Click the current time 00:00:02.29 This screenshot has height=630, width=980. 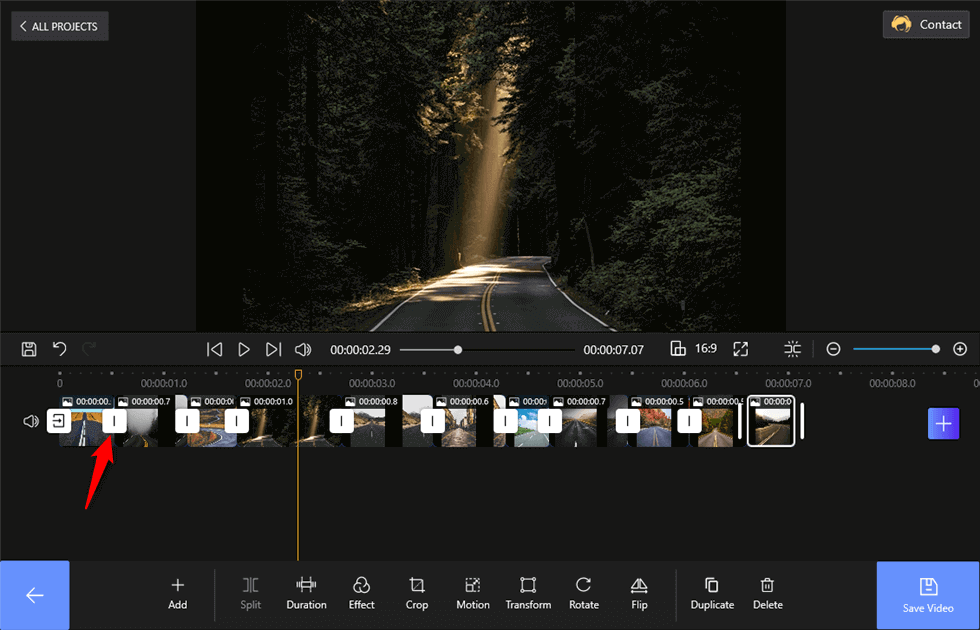361,350
